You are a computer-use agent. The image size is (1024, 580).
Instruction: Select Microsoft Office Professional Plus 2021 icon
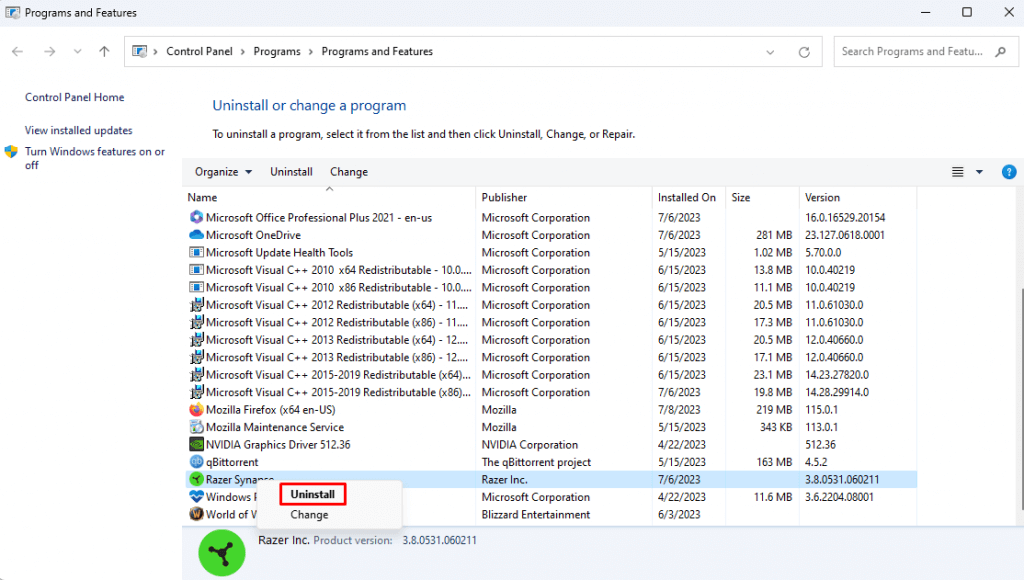(196, 217)
